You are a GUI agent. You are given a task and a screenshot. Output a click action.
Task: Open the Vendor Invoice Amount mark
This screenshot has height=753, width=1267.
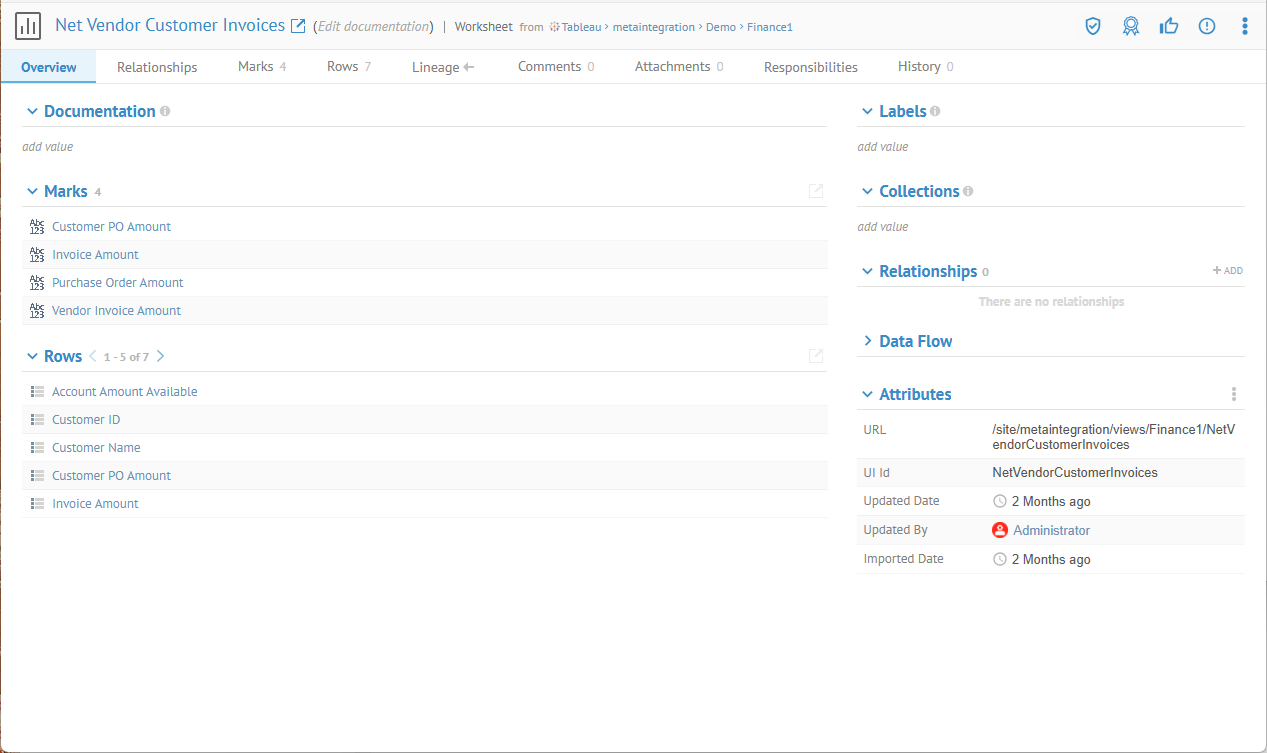pos(116,311)
